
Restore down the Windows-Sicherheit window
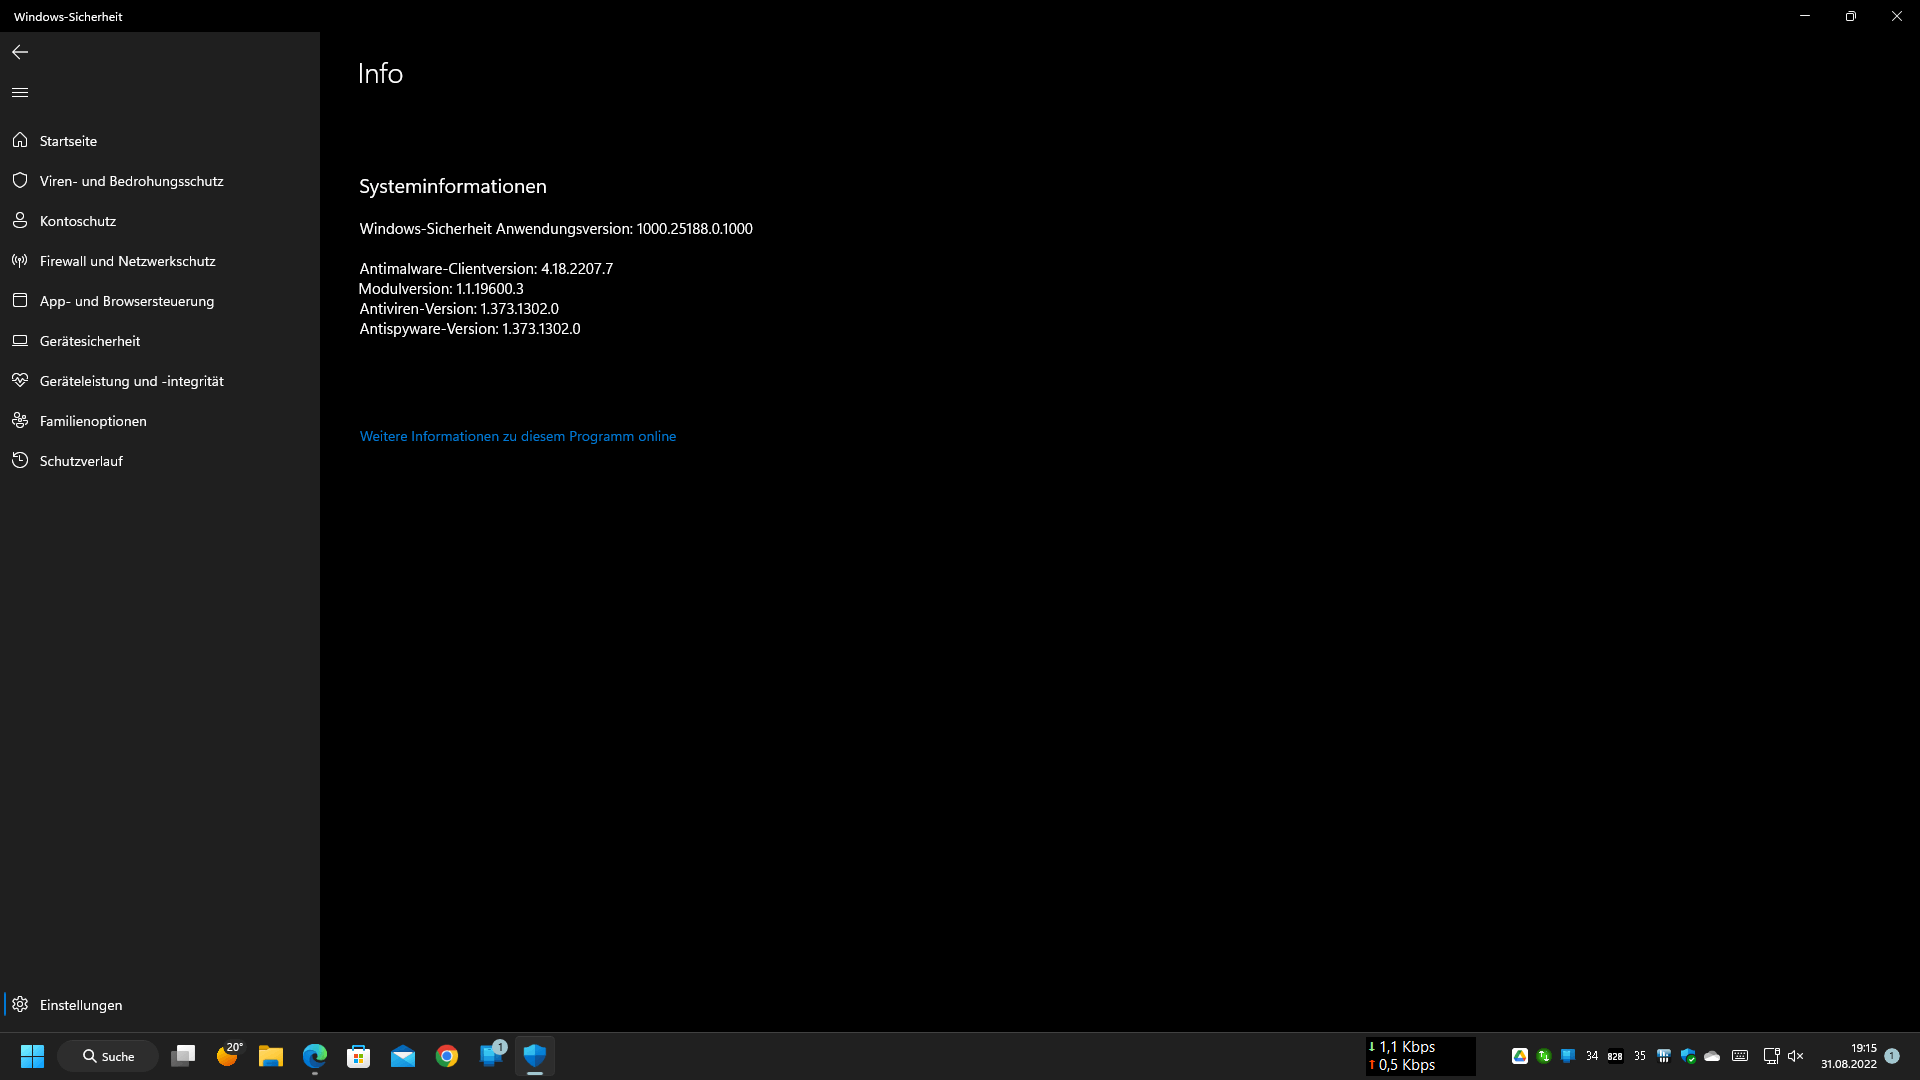coord(1851,16)
